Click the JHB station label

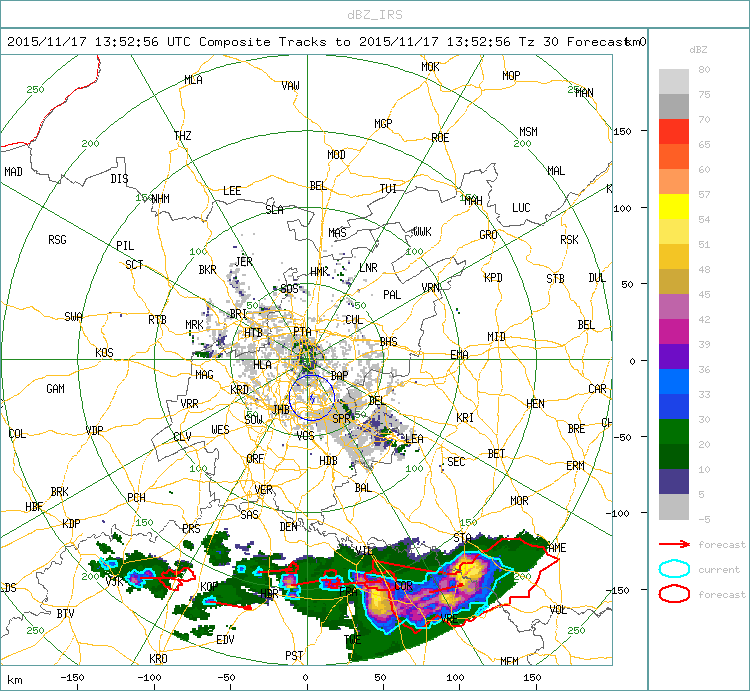pyautogui.click(x=281, y=409)
